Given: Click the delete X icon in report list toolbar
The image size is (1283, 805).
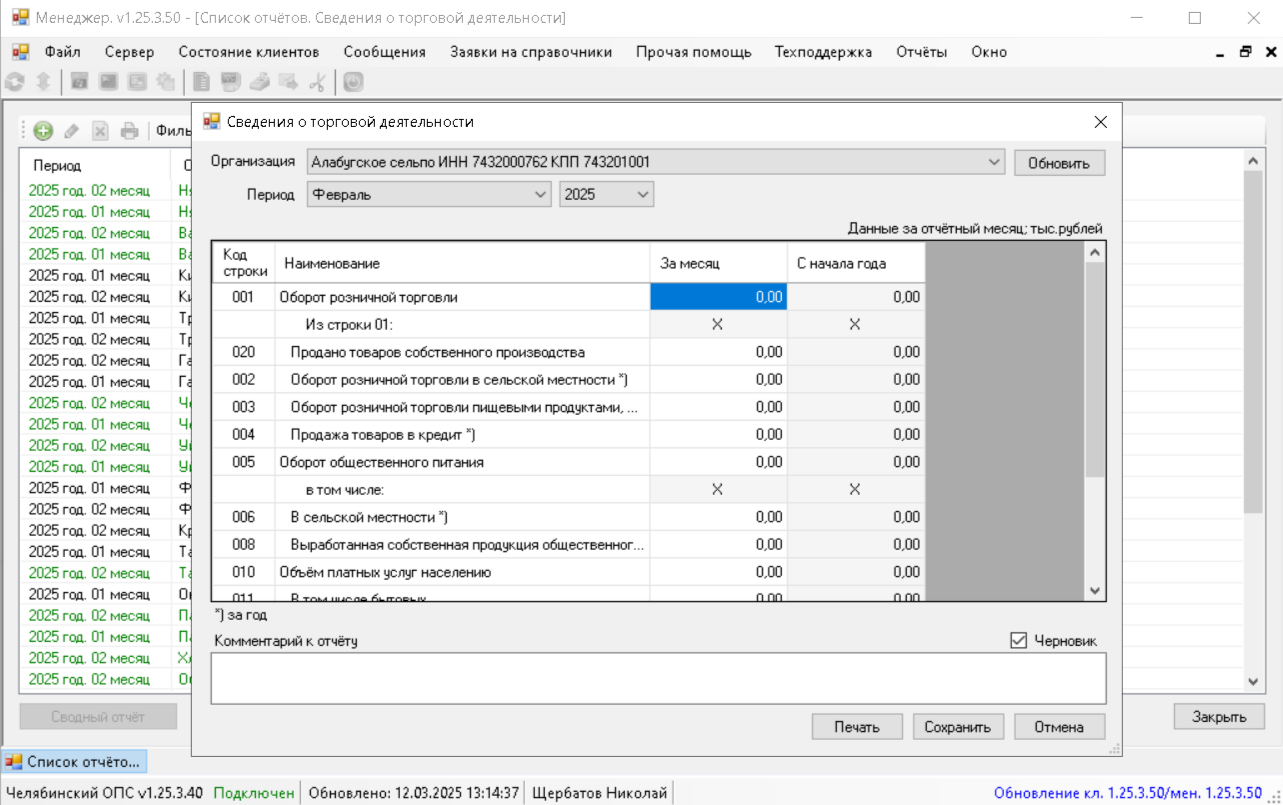Looking at the screenshot, I should pos(100,130).
